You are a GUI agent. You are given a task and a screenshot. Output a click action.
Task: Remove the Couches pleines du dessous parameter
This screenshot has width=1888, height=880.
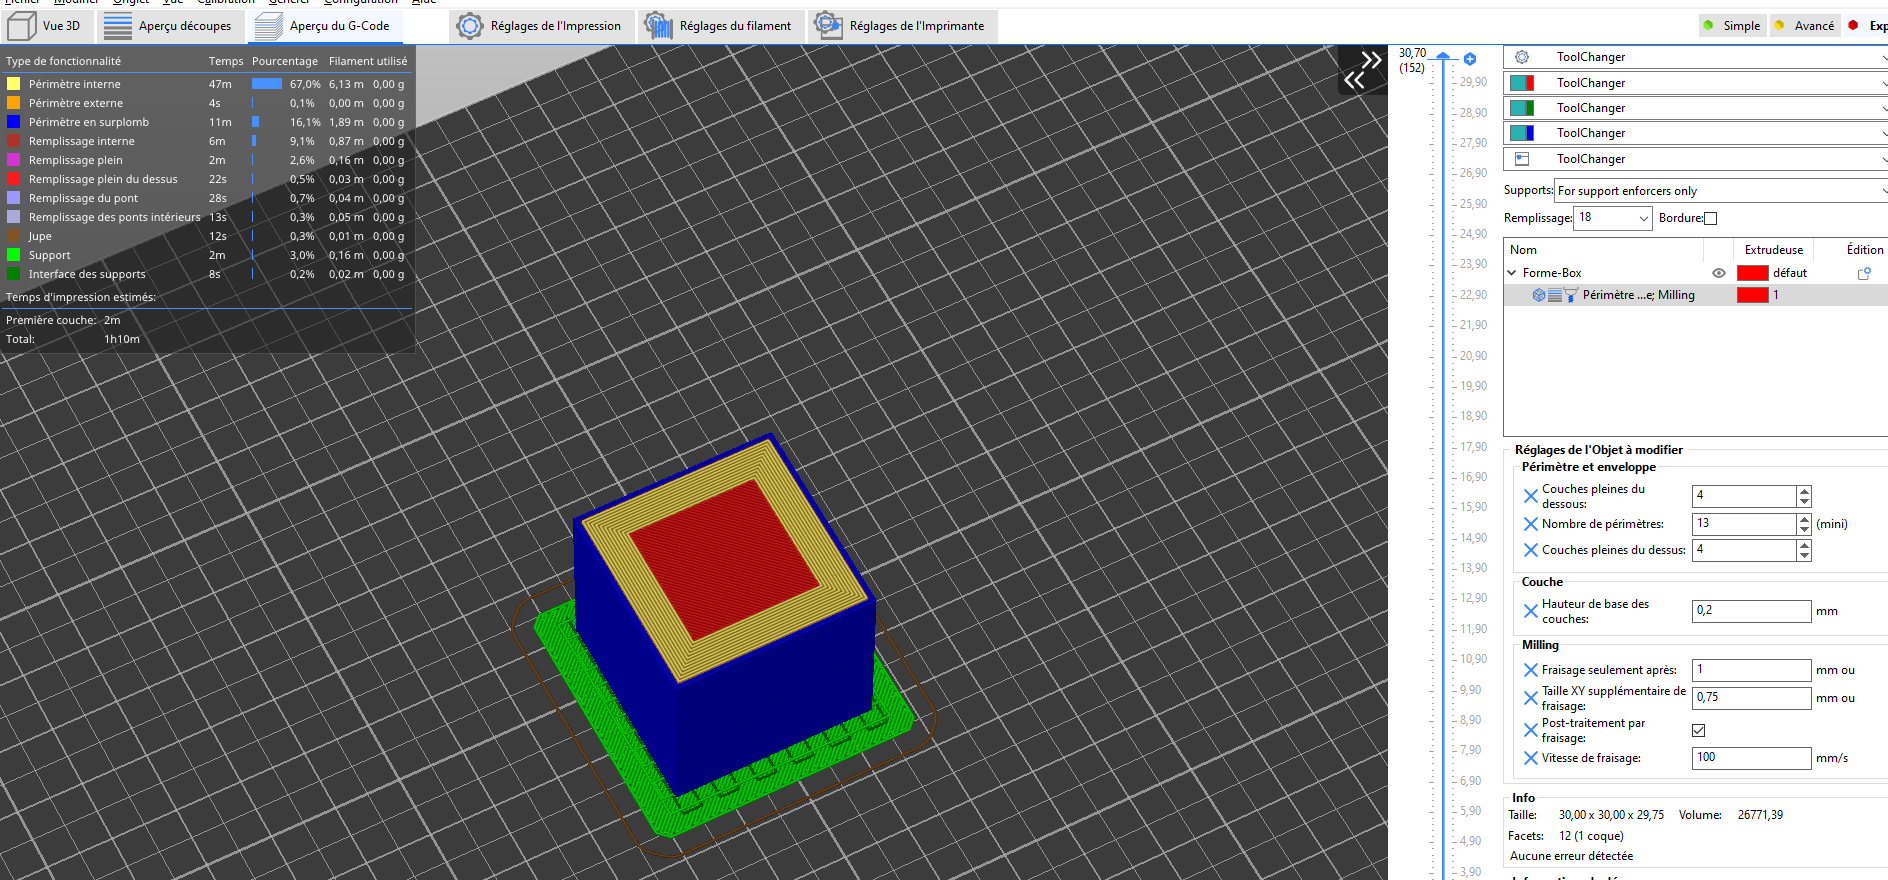point(1531,496)
